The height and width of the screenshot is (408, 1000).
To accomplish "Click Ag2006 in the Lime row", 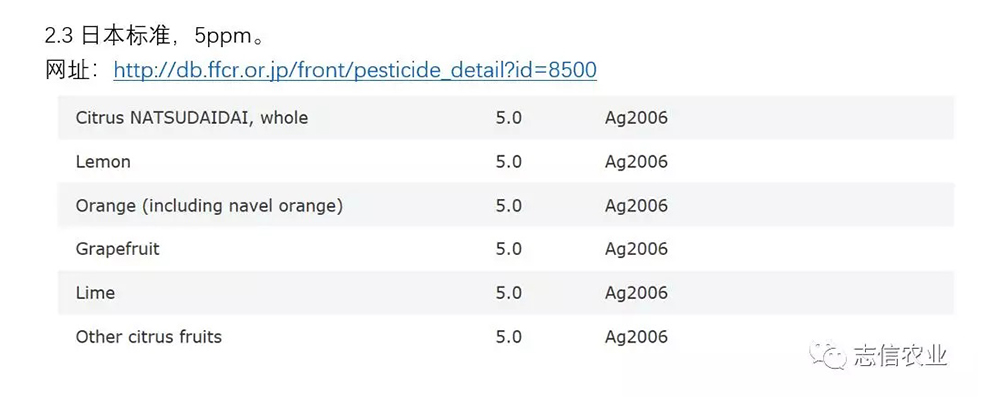I will point(636,293).
